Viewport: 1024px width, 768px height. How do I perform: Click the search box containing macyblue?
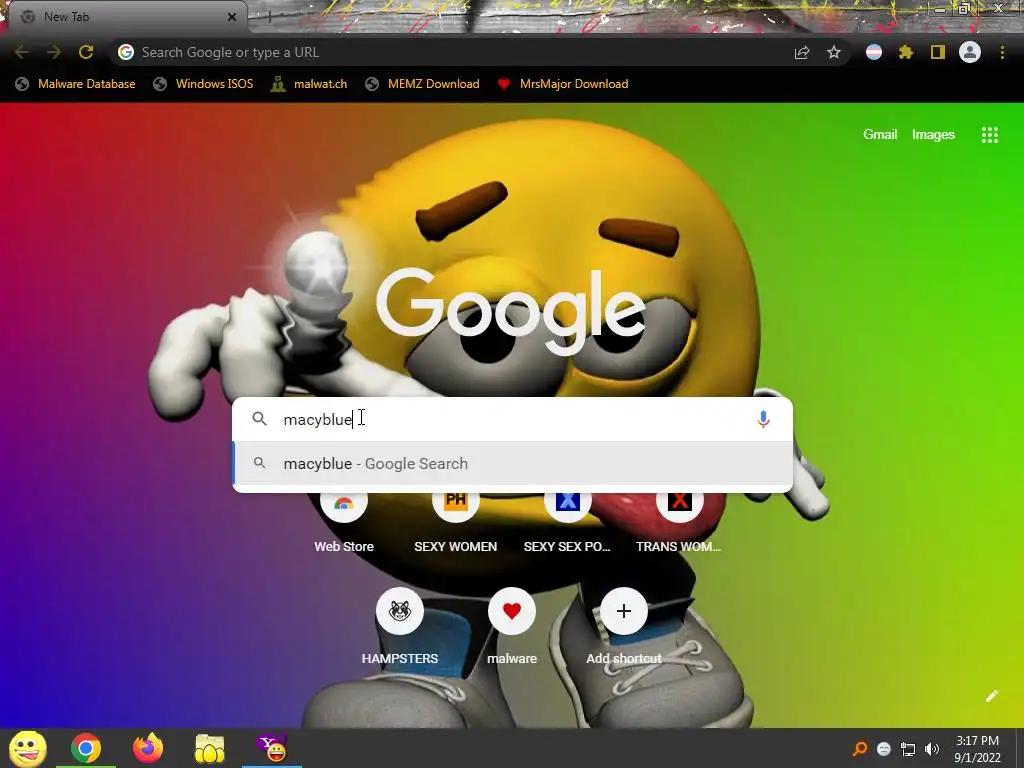513,419
